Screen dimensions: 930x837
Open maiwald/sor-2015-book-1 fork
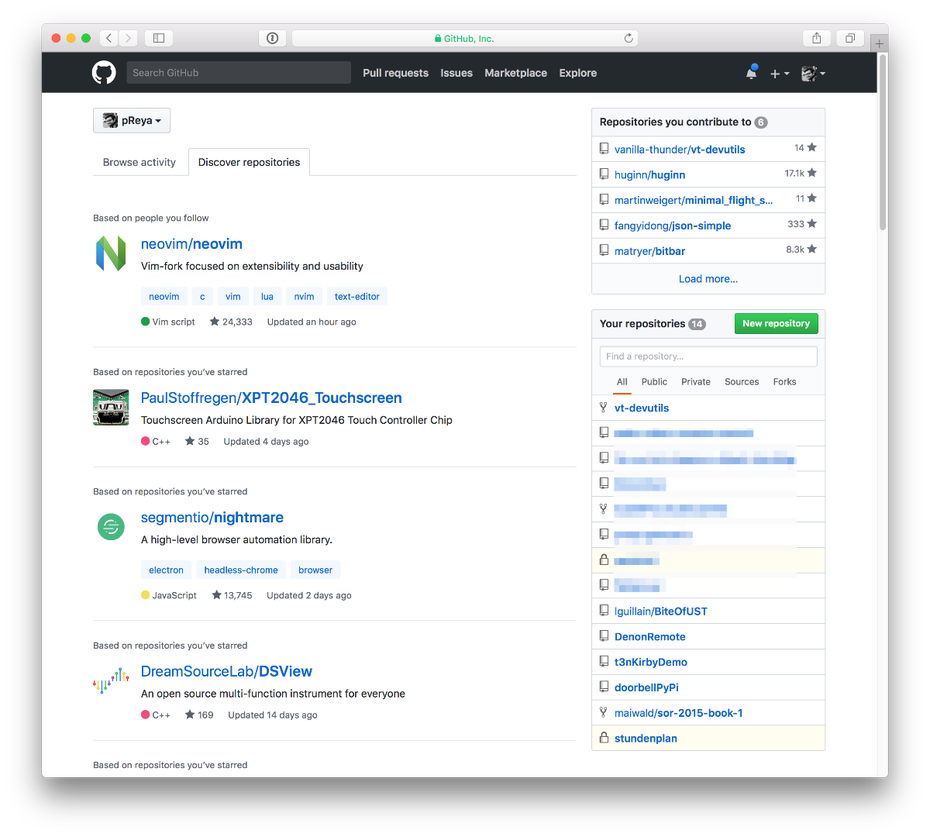tap(679, 714)
